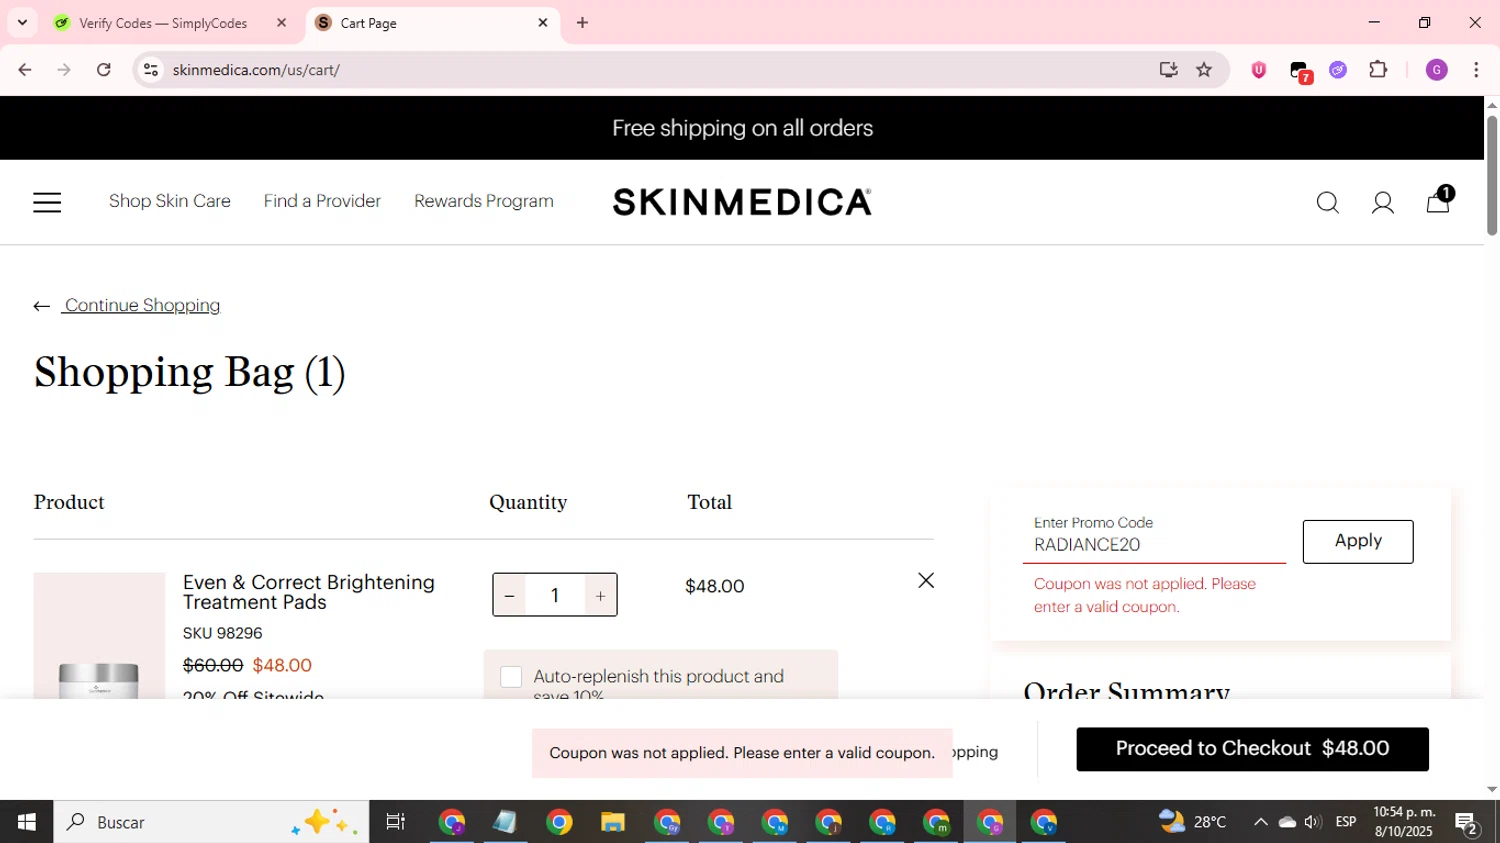Open the Extensions puzzle menu
The image size is (1500, 843).
pyautogui.click(x=1378, y=70)
